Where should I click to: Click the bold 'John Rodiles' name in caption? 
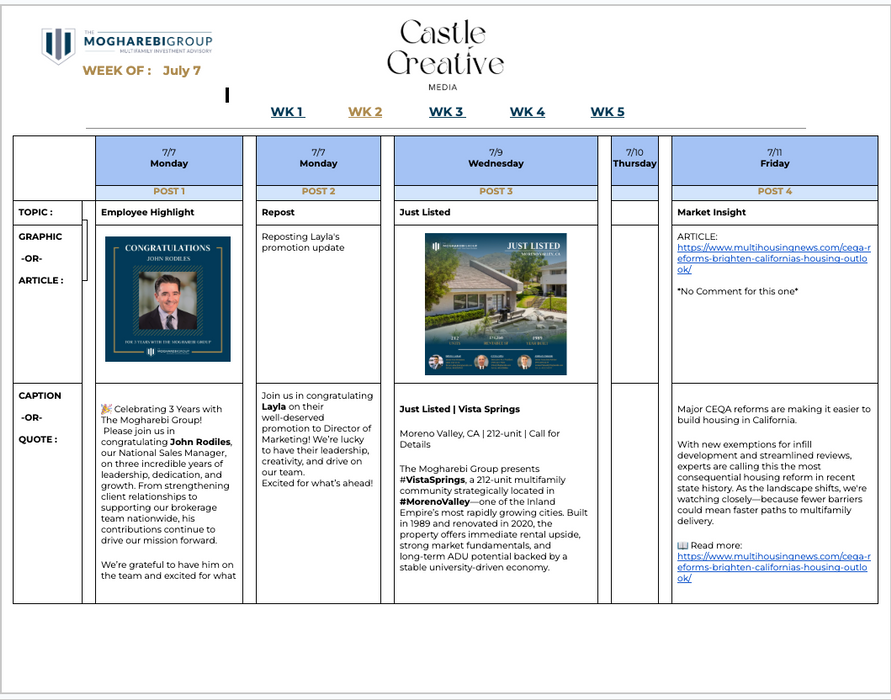tap(200, 442)
